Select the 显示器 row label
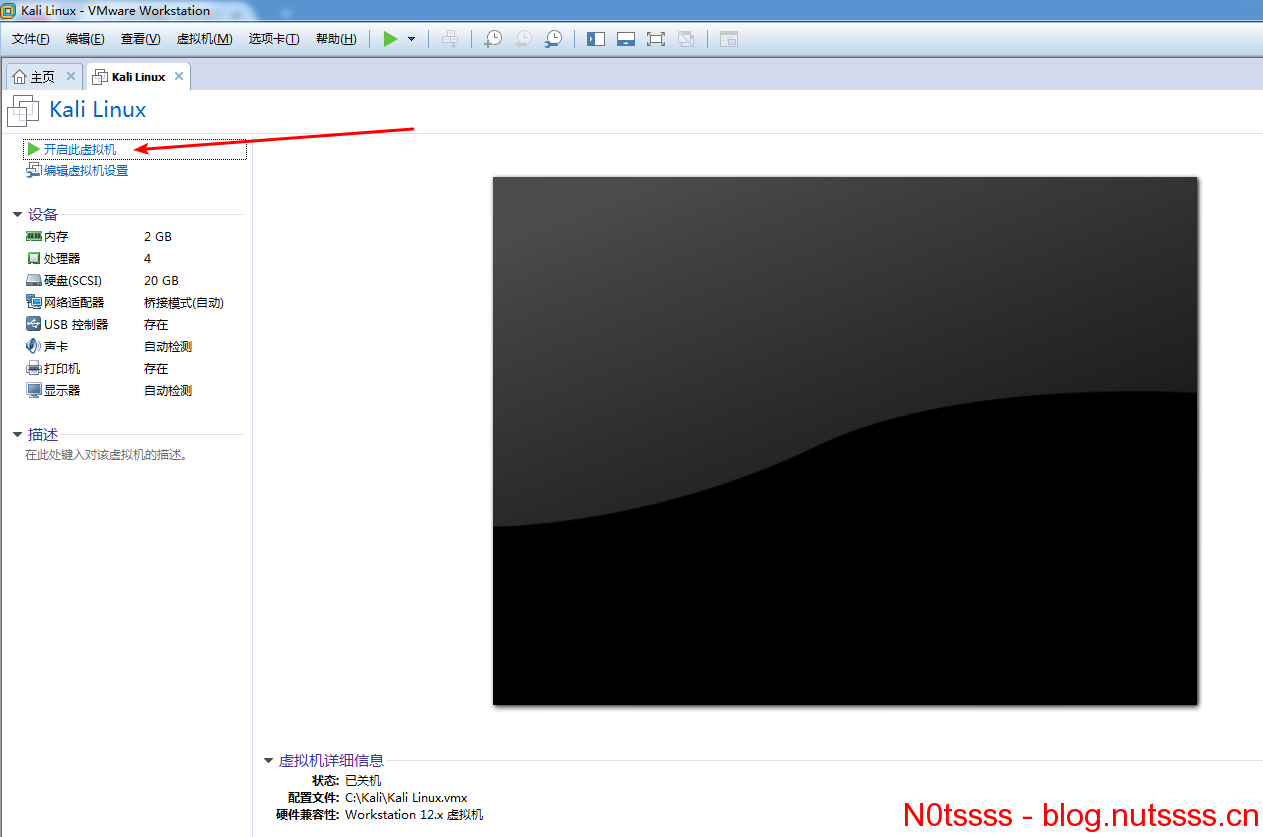This screenshot has width=1263, height=837. (62, 391)
